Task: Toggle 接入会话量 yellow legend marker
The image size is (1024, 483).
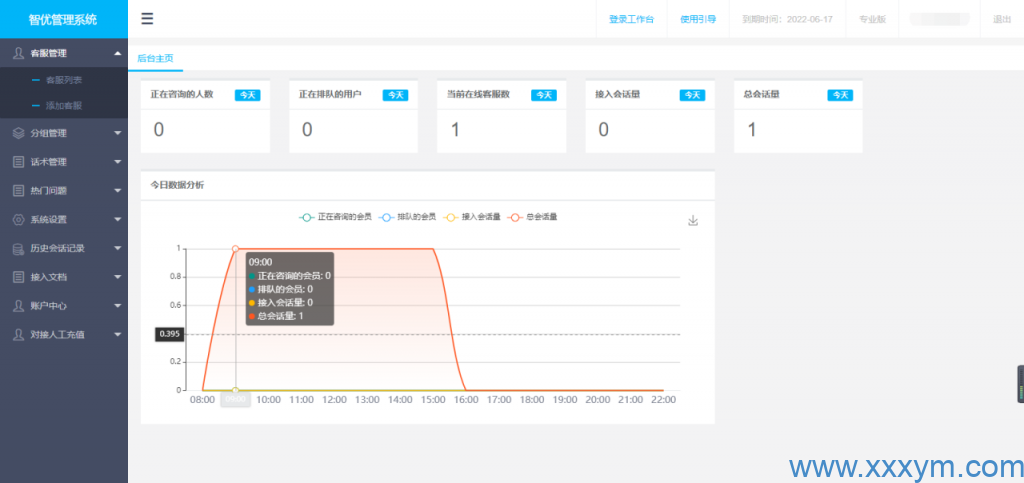Action: (450, 217)
